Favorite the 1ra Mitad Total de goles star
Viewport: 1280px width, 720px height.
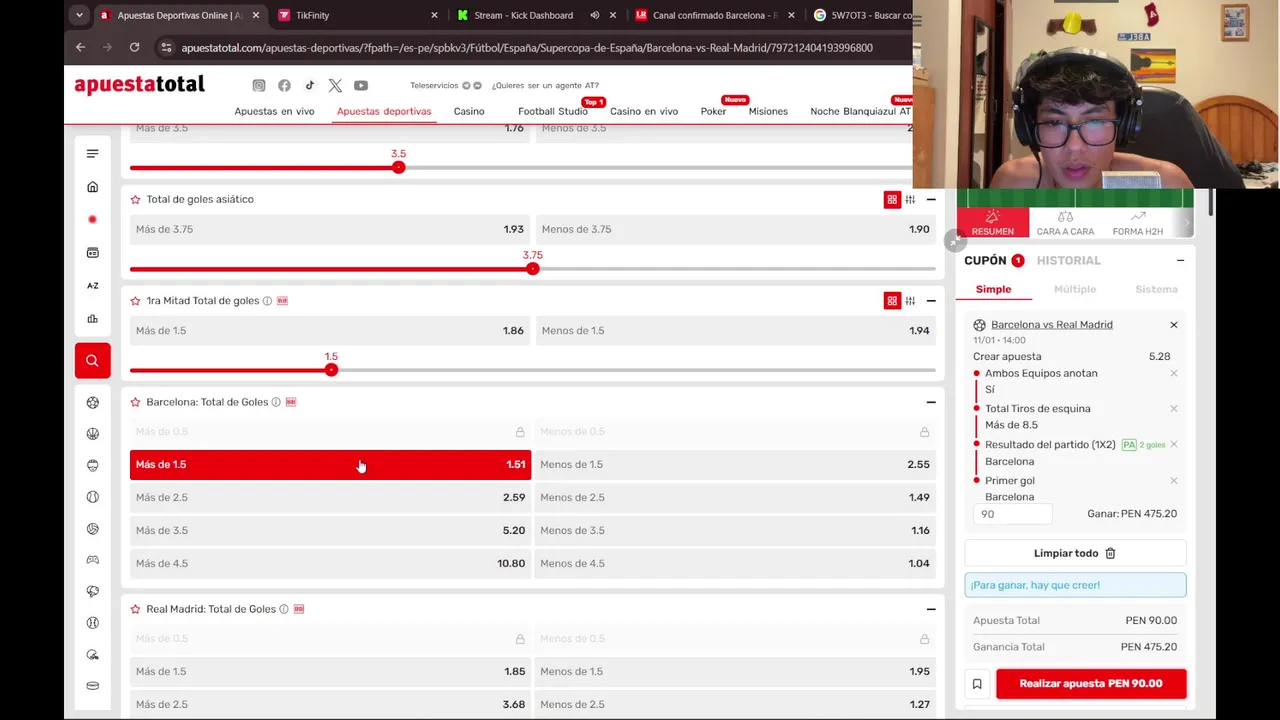(x=135, y=300)
